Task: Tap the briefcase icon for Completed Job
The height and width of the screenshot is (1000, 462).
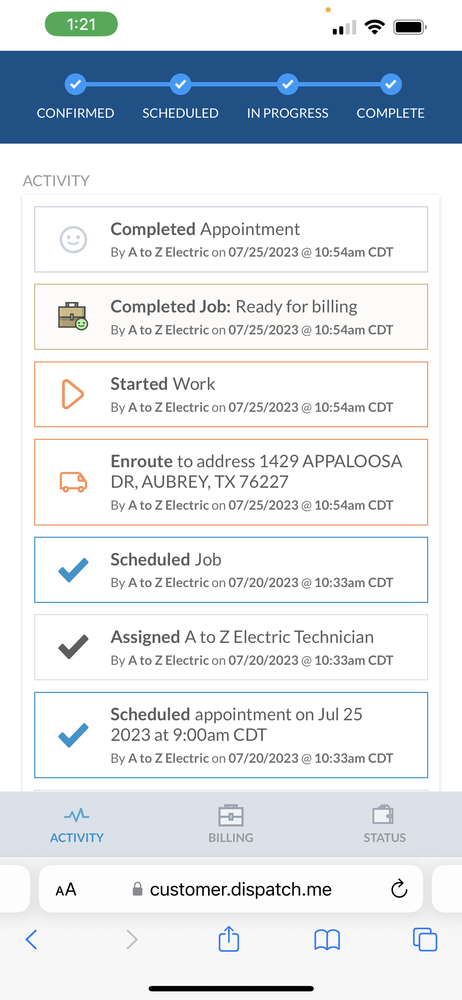Action: click(73, 317)
